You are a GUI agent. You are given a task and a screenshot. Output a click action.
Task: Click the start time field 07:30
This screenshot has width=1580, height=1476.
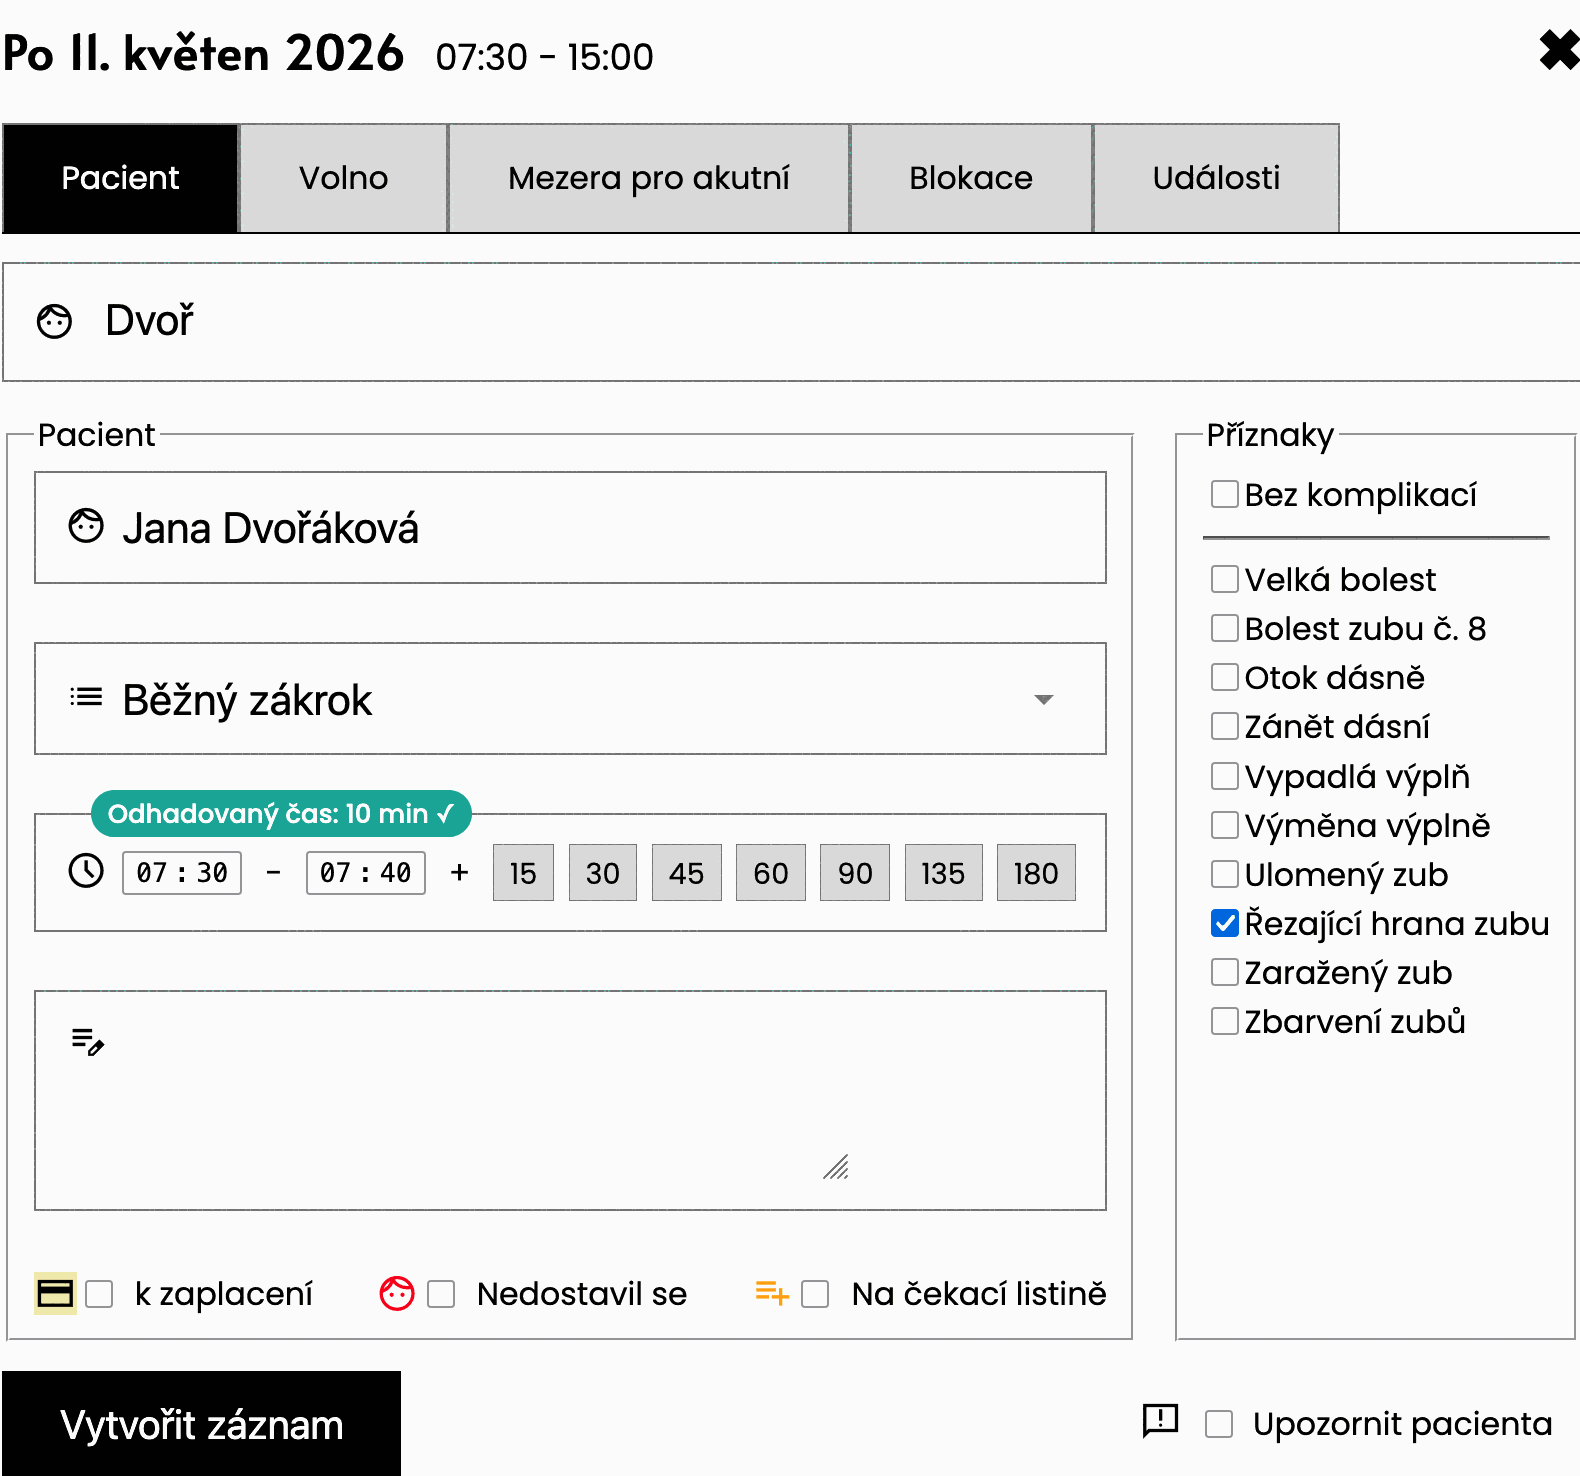(x=182, y=873)
